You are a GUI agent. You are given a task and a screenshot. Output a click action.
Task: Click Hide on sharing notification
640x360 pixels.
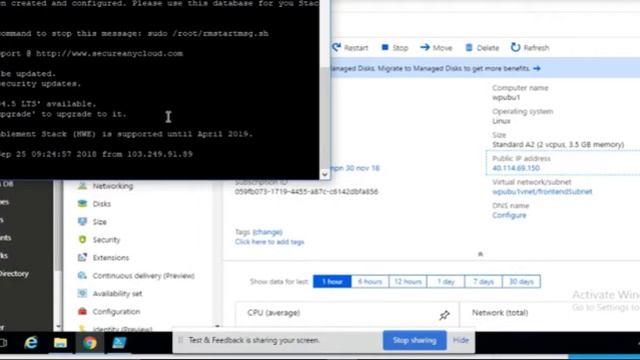461,340
